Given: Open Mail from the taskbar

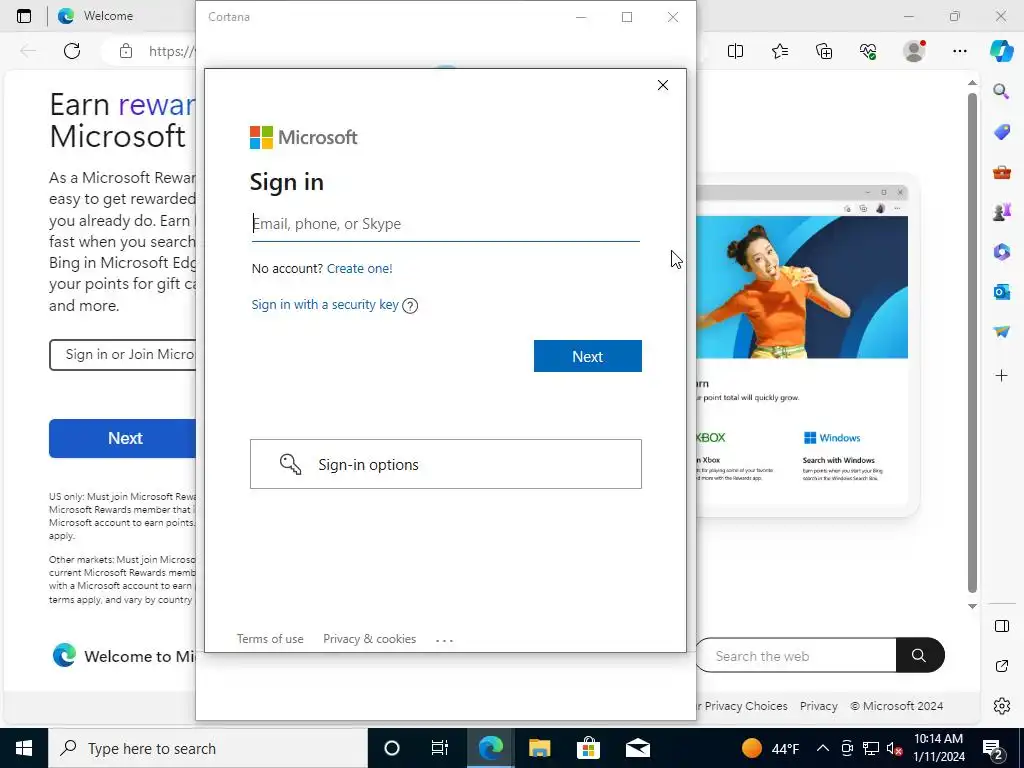Looking at the screenshot, I should coord(637,748).
